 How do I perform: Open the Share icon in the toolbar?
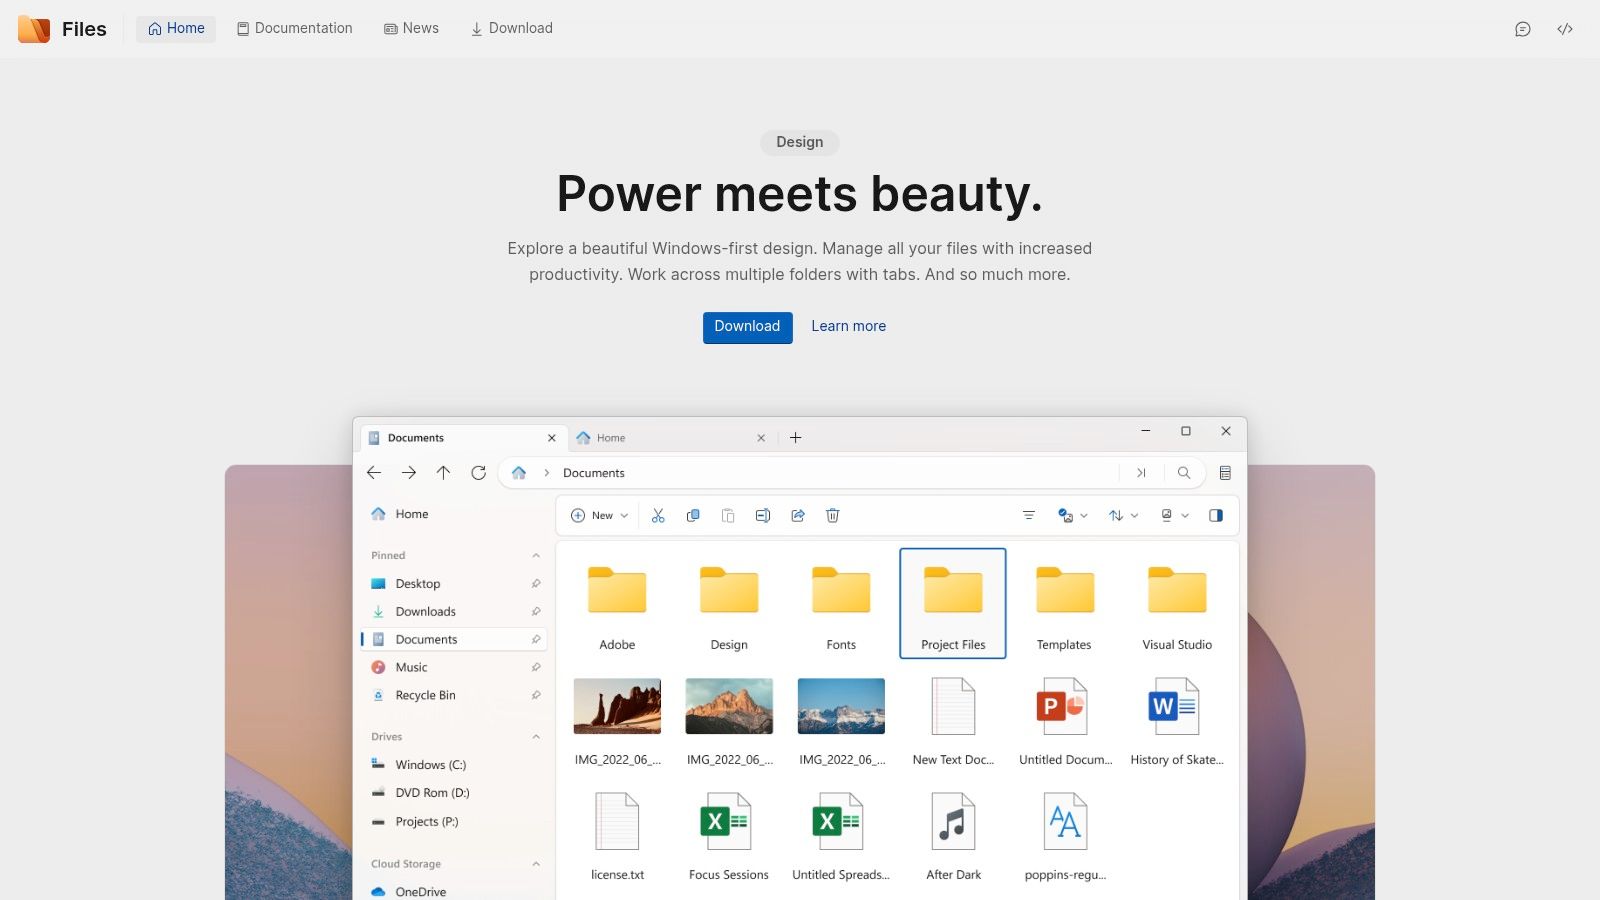[x=798, y=515]
